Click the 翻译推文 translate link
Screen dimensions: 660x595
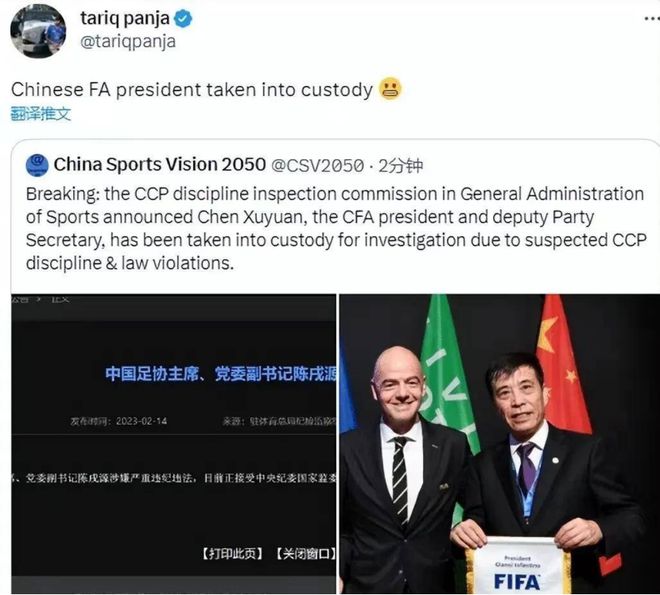coord(41,114)
